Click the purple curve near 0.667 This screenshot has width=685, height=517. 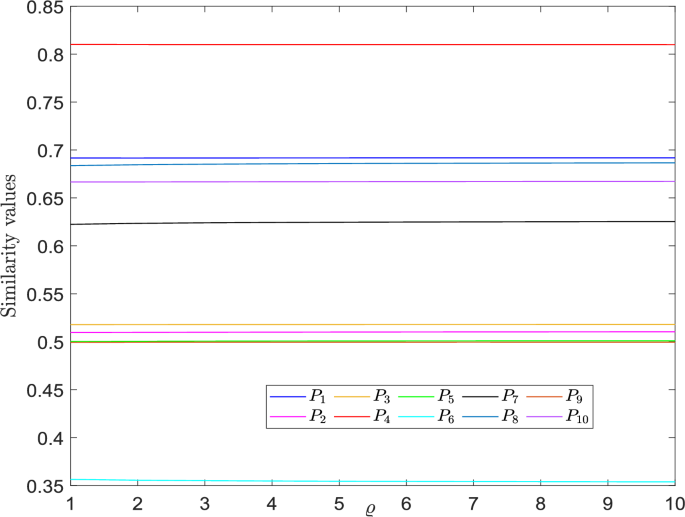coord(373,181)
